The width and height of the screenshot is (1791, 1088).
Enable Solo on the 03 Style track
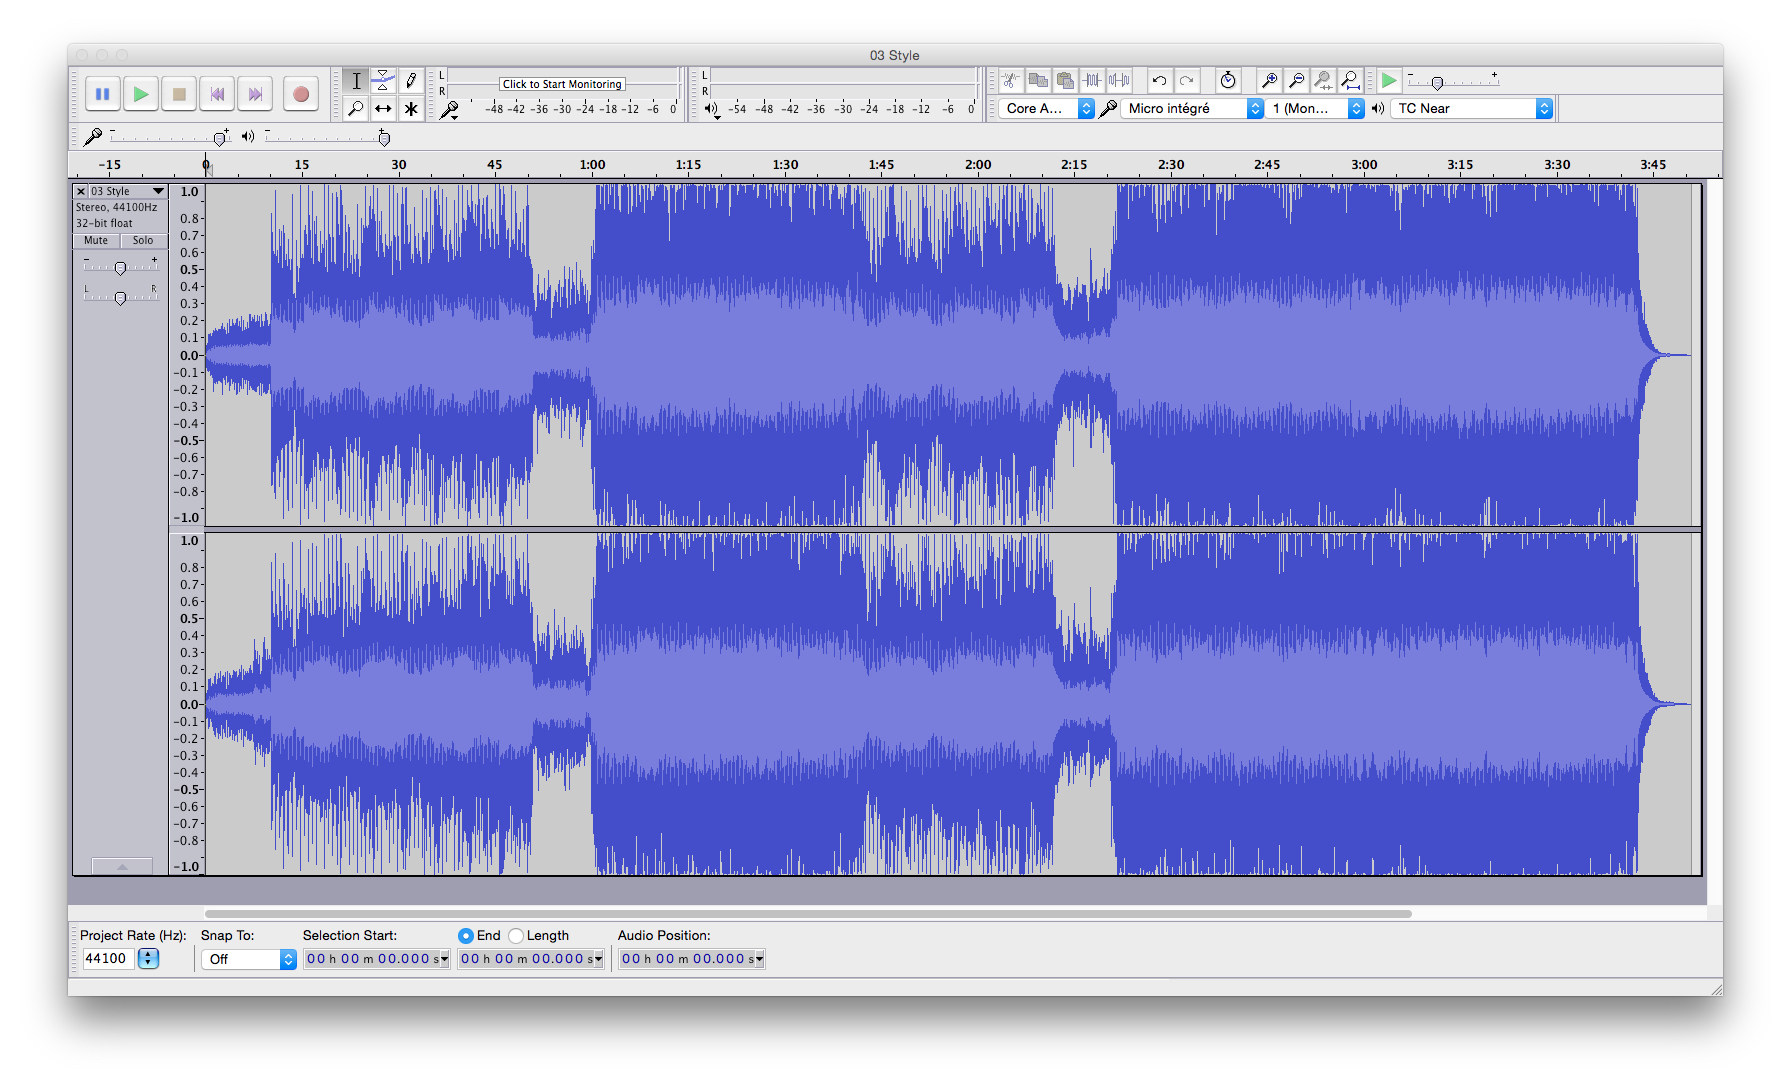pos(143,240)
